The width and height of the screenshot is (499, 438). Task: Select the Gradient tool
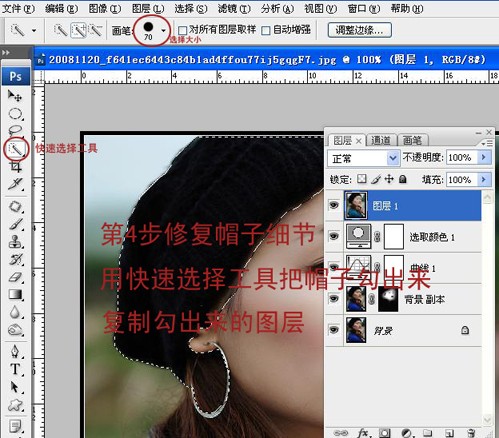point(15,295)
